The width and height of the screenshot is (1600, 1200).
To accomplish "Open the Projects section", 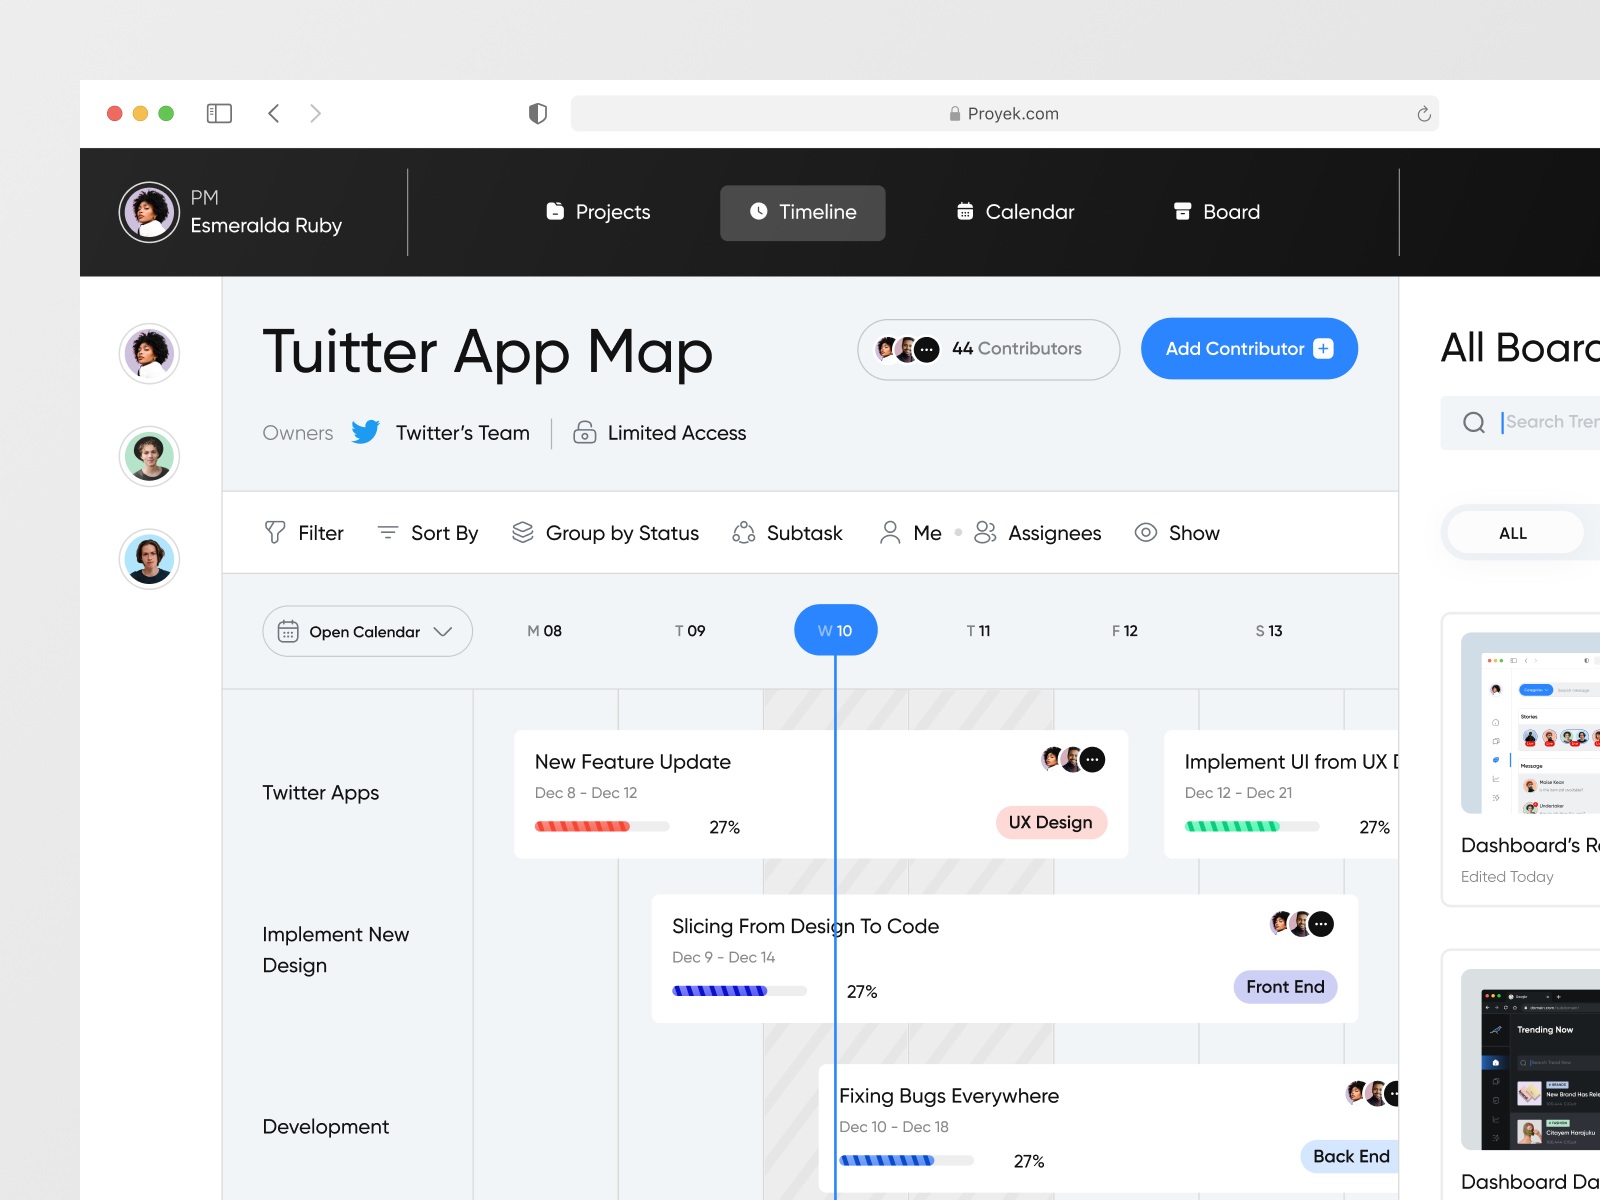I will tap(597, 212).
